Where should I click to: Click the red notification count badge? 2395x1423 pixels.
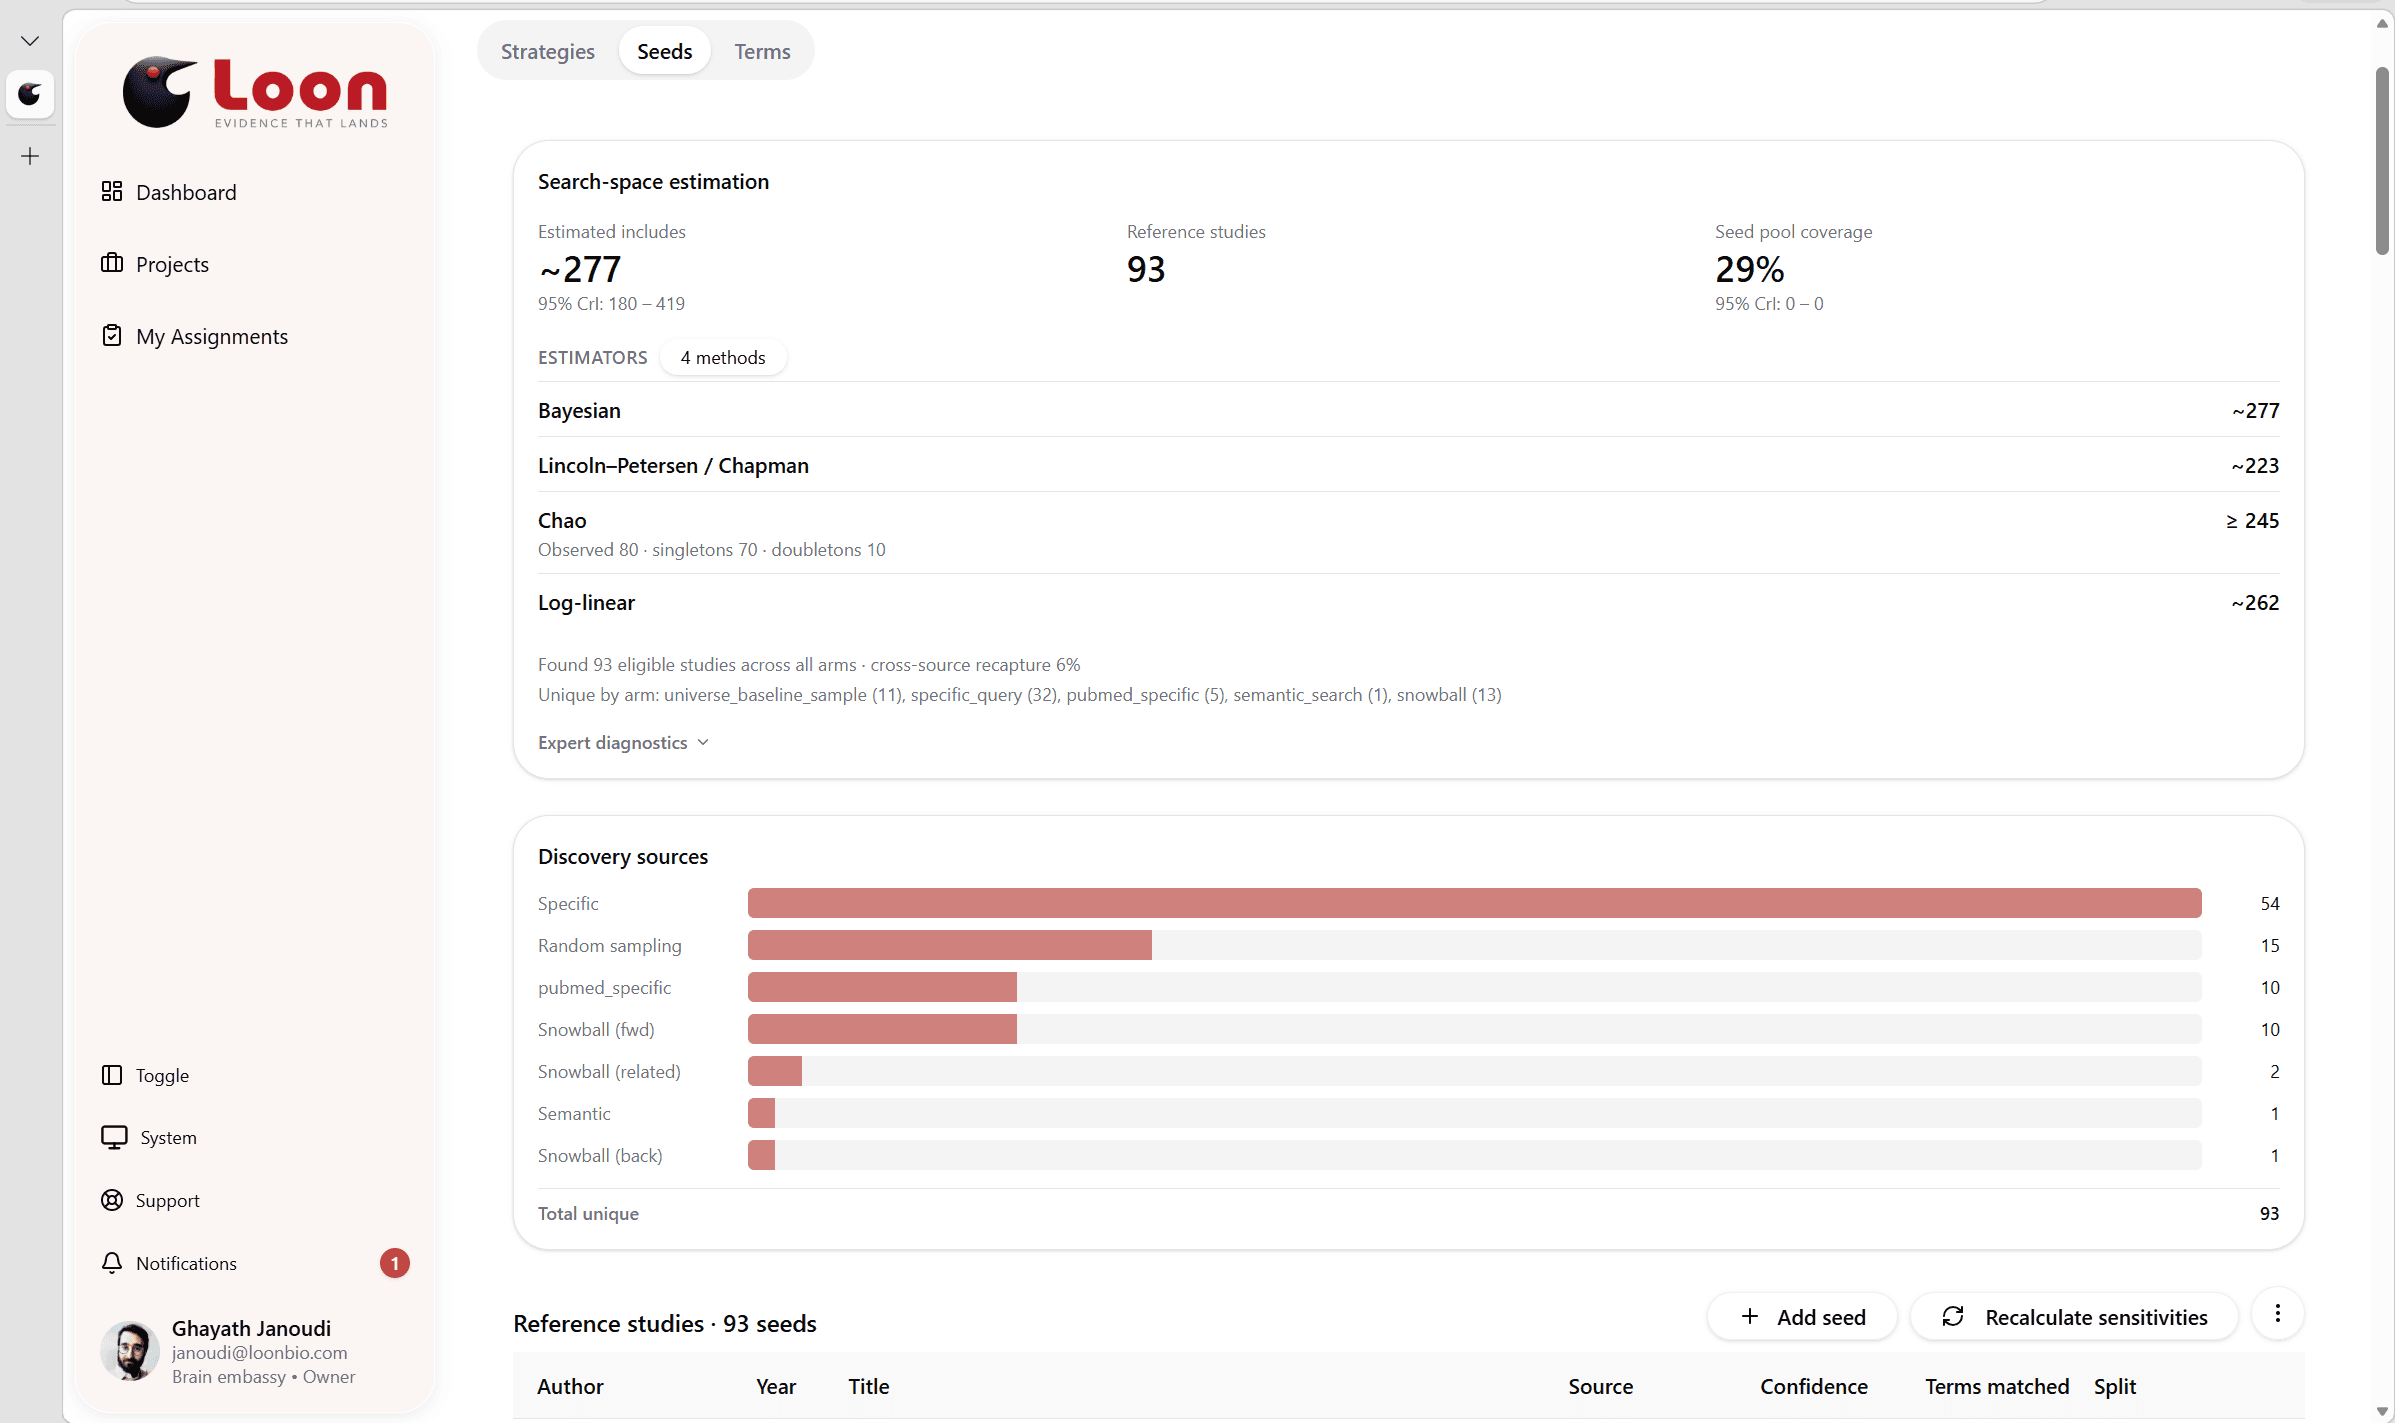coord(395,1263)
